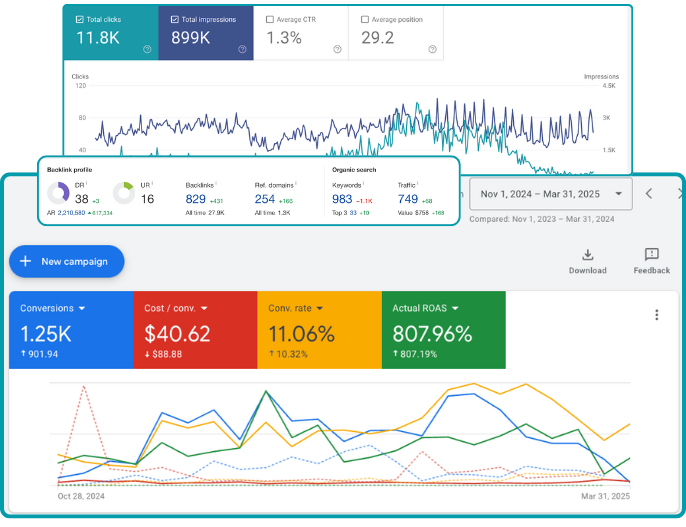Open the Actual ROAS metric dropdown
Viewport: 686px width, 527px height.
[x=455, y=308]
